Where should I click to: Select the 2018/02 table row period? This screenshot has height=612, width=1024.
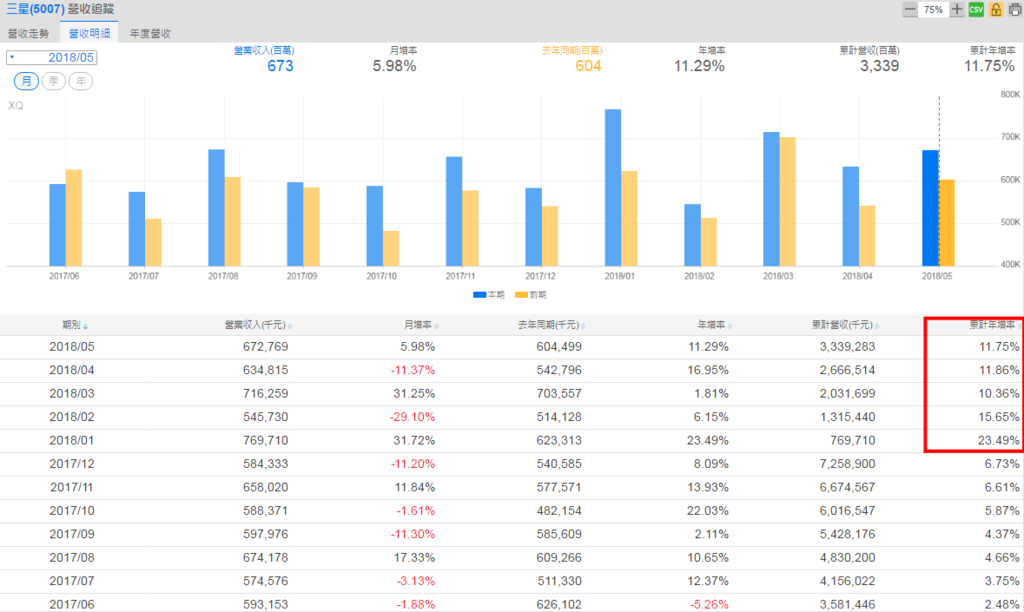(72, 417)
